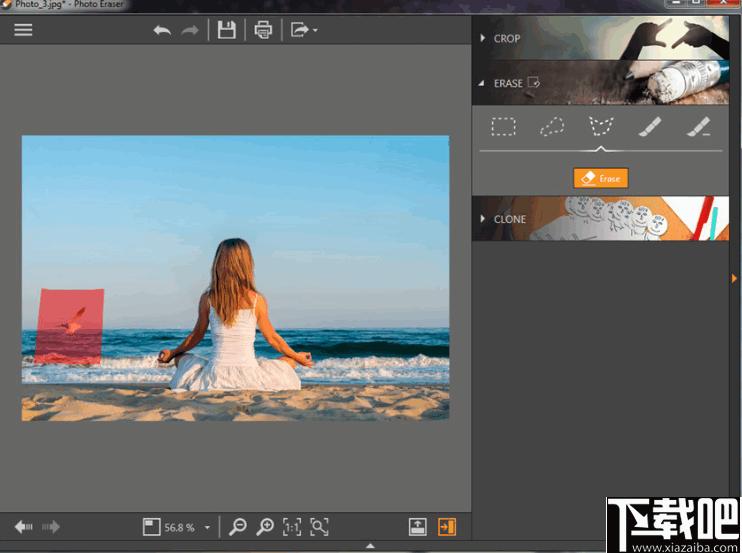
Task: Click the red selection over the bird
Action: [69, 326]
